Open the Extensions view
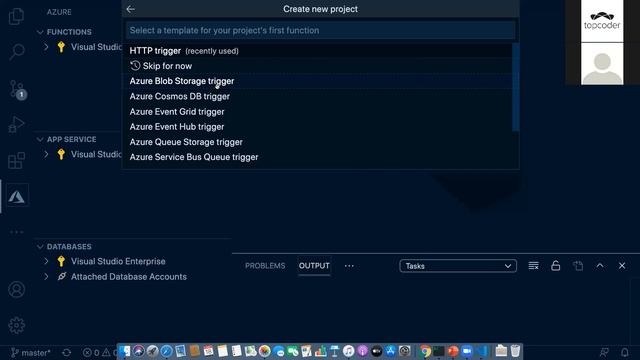The height and width of the screenshot is (360, 640). coord(16,160)
